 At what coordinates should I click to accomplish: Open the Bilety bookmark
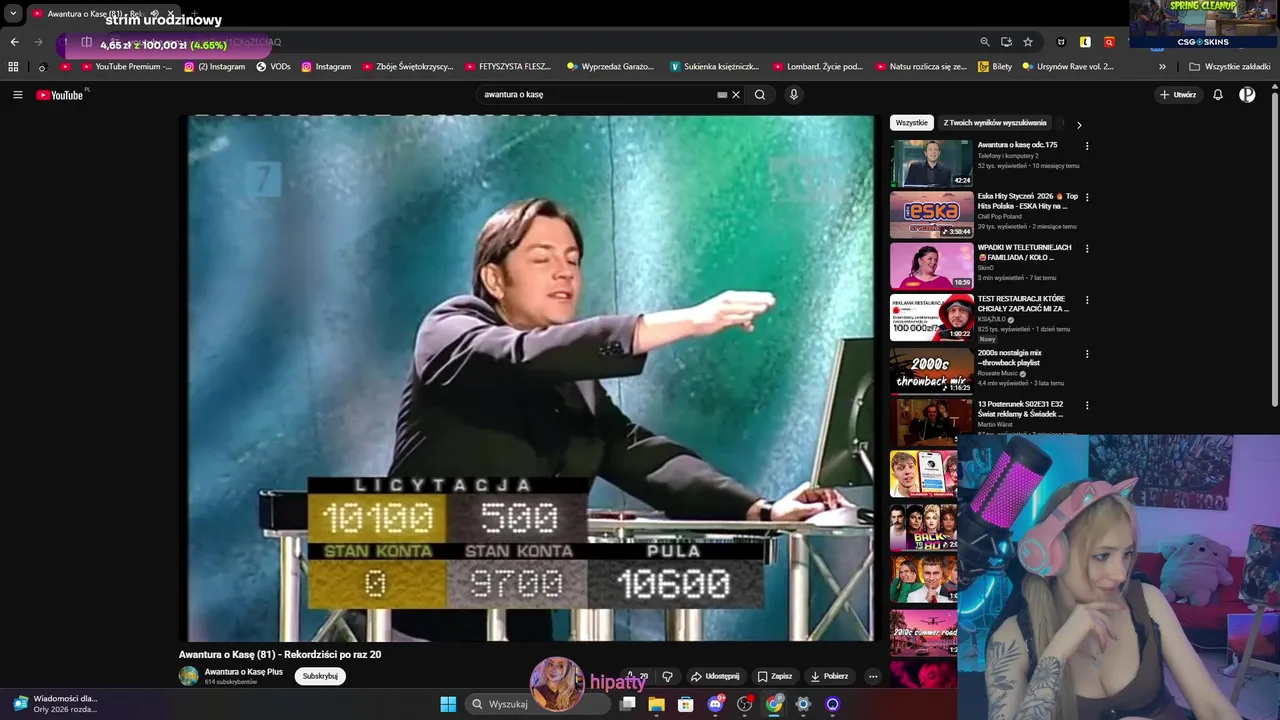[x=995, y=67]
